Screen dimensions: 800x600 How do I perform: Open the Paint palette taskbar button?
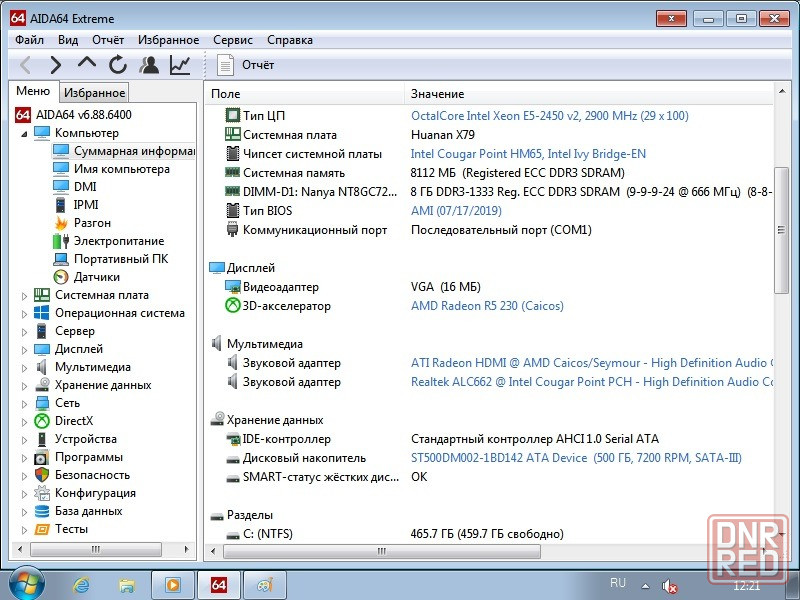point(265,585)
